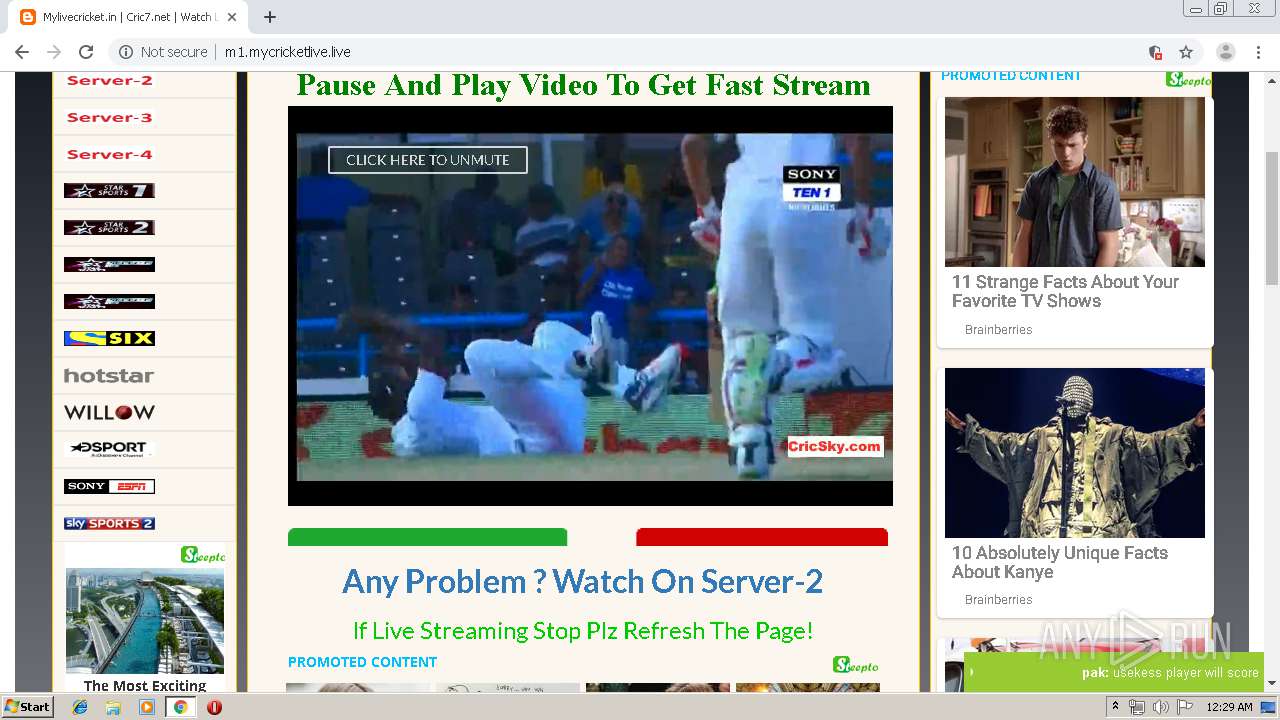Click the live cricket video player
The image size is (1280, 720).
pyautogui.click(x=590, y=306)
